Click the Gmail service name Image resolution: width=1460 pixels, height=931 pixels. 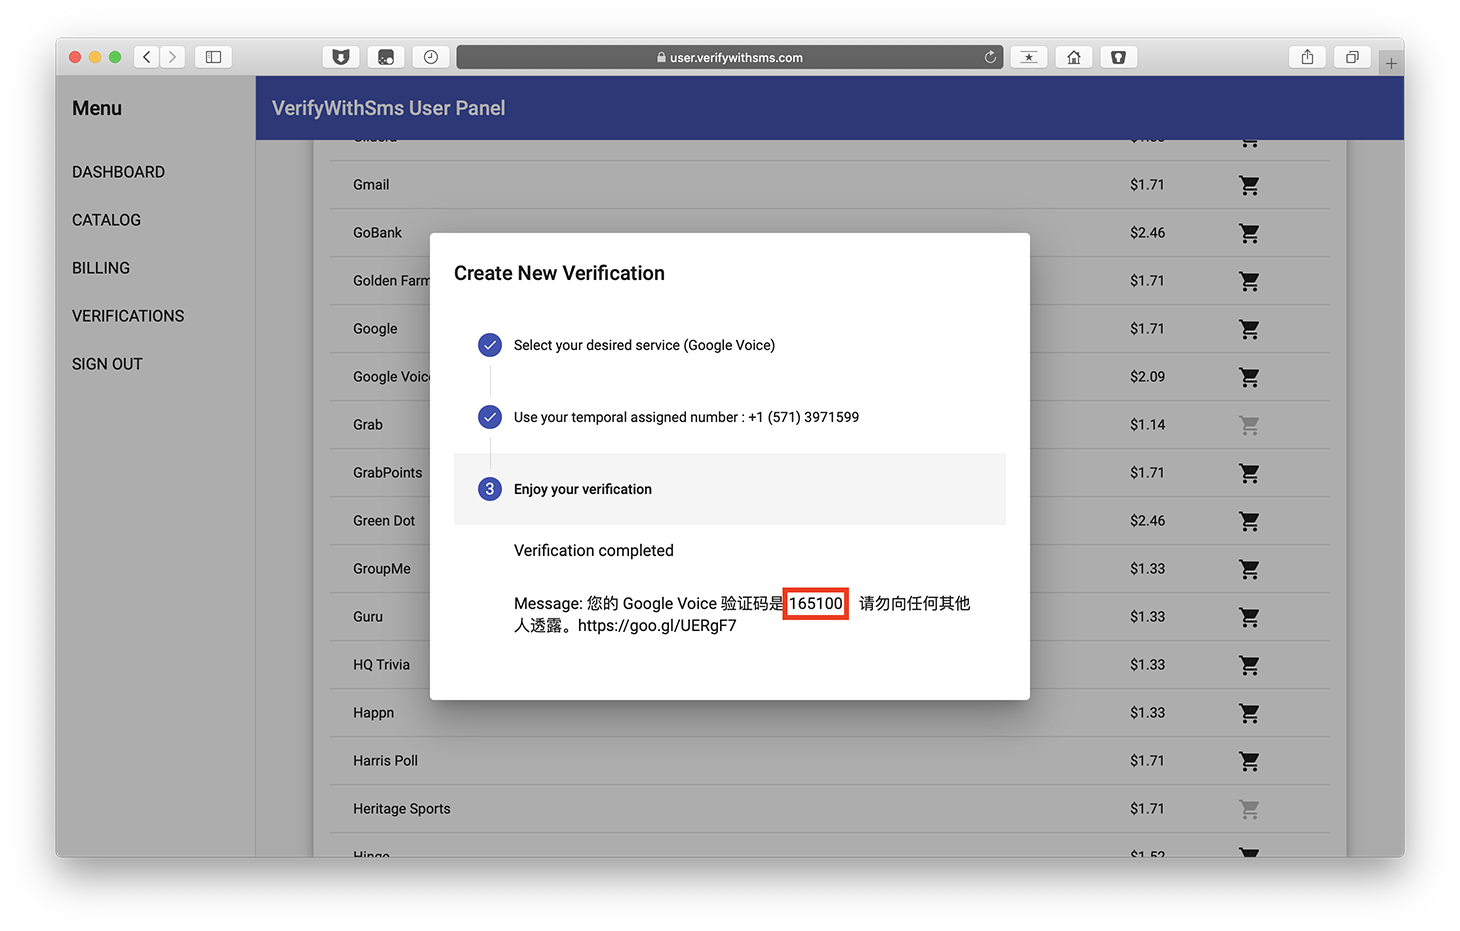pyautogui.click(x=371, y=185)
